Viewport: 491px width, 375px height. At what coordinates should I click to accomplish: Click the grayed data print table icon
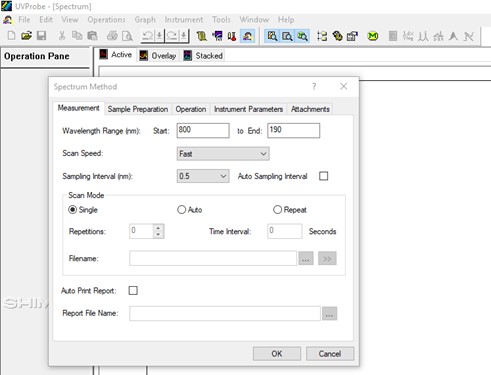click(393, 36)
